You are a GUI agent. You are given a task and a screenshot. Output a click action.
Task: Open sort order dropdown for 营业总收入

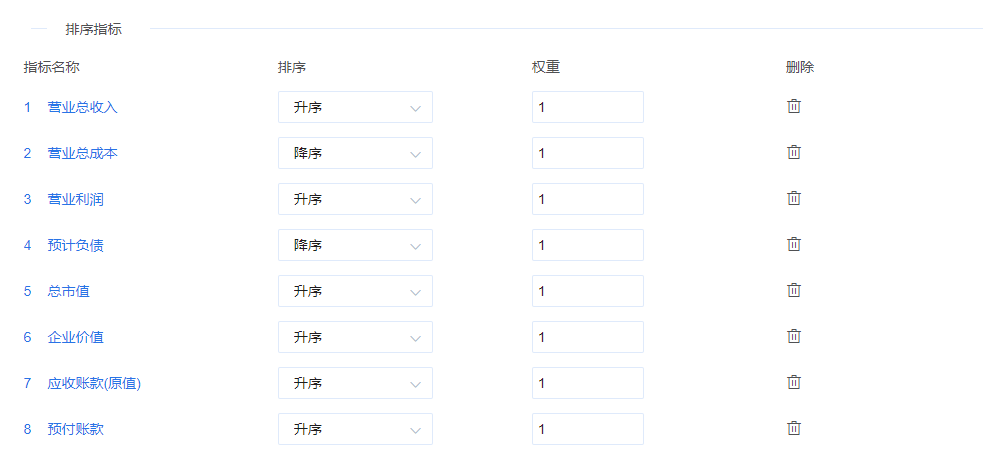pos(355,107)
